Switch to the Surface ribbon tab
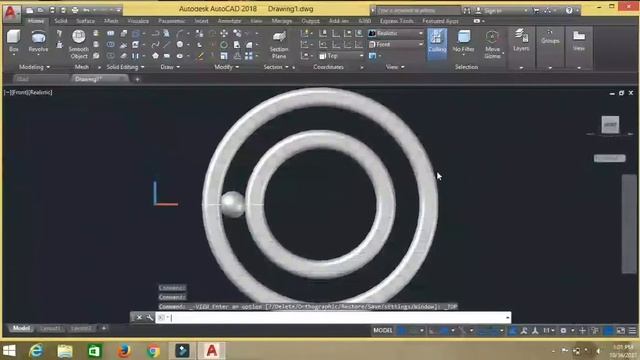Image resolution: width=640 pixels, height=360 pixels. [x=85, y=21]
